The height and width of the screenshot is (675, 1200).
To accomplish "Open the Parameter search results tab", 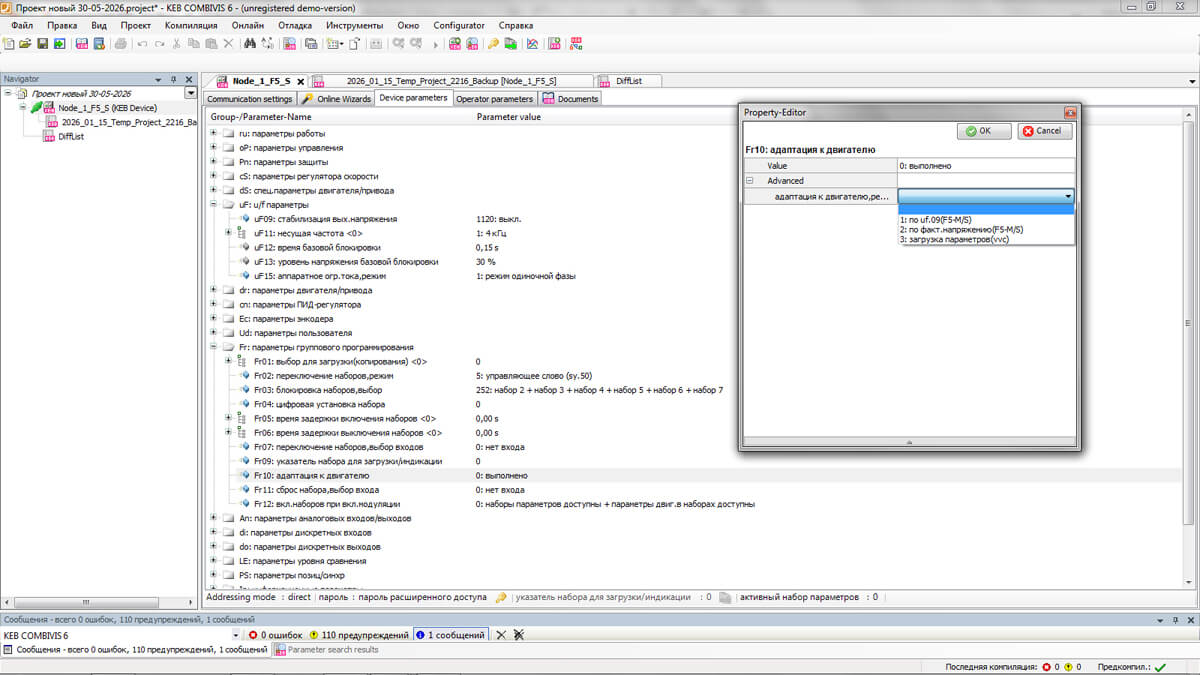I will (x=326, y=650).
